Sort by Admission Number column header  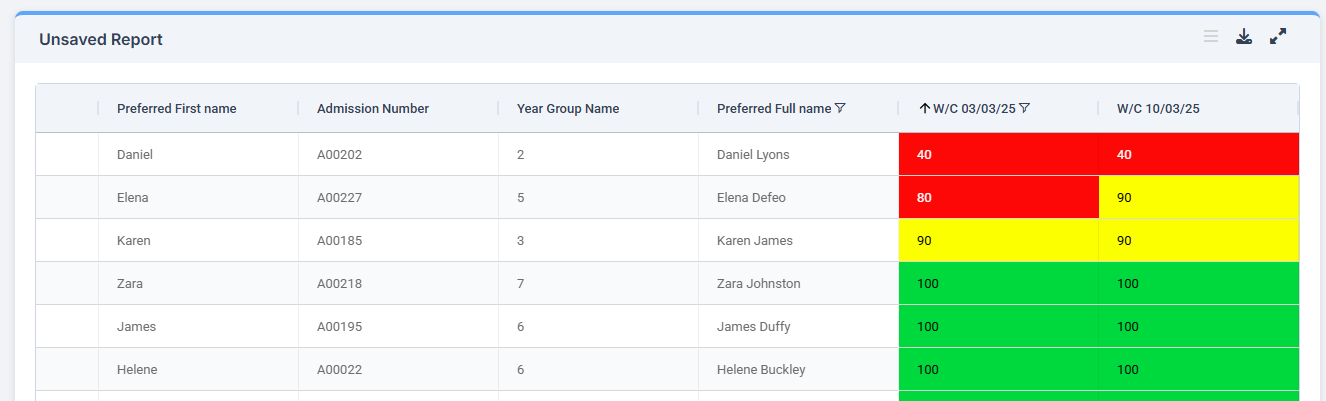point(372,108)
